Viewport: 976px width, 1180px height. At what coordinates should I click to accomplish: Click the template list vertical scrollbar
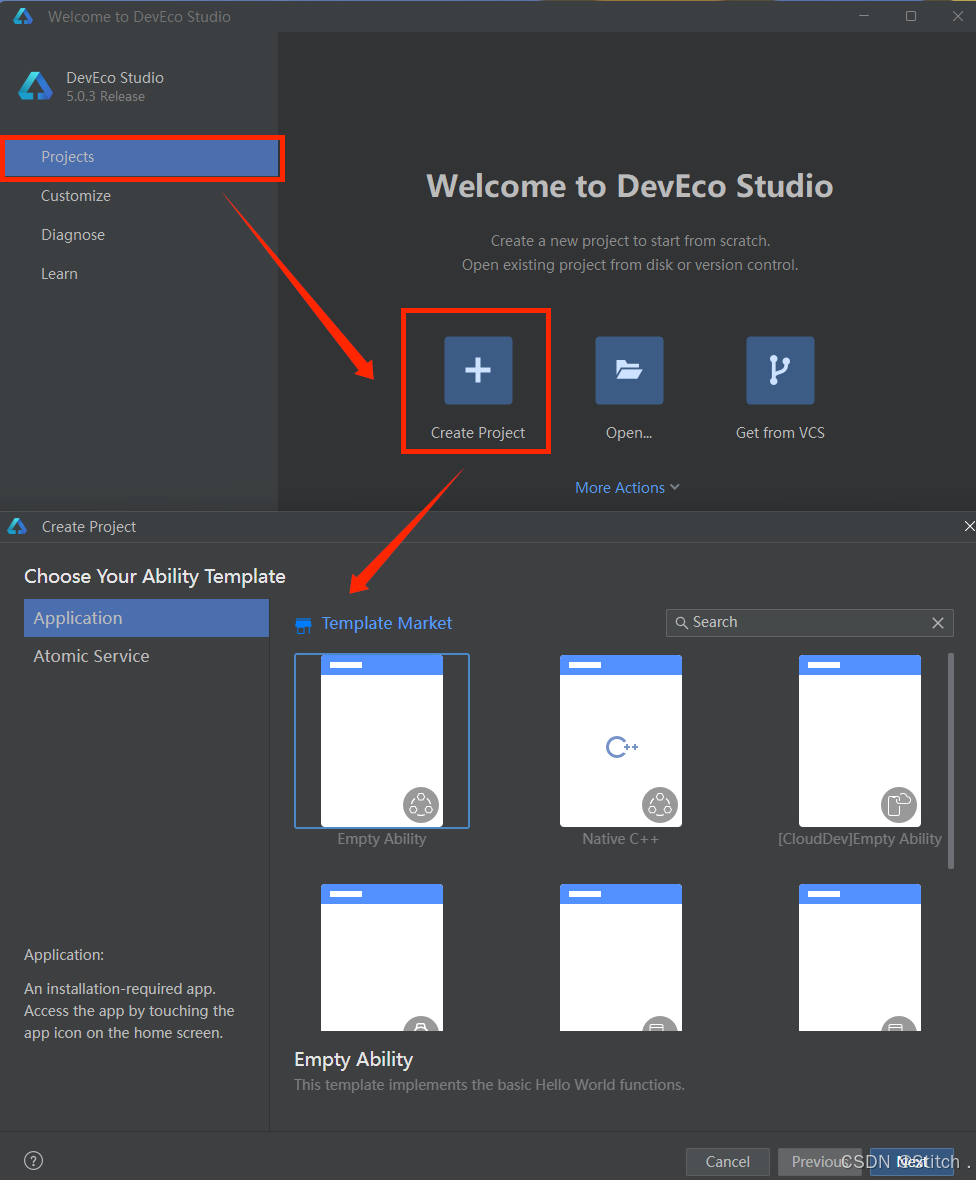point(951,761)
